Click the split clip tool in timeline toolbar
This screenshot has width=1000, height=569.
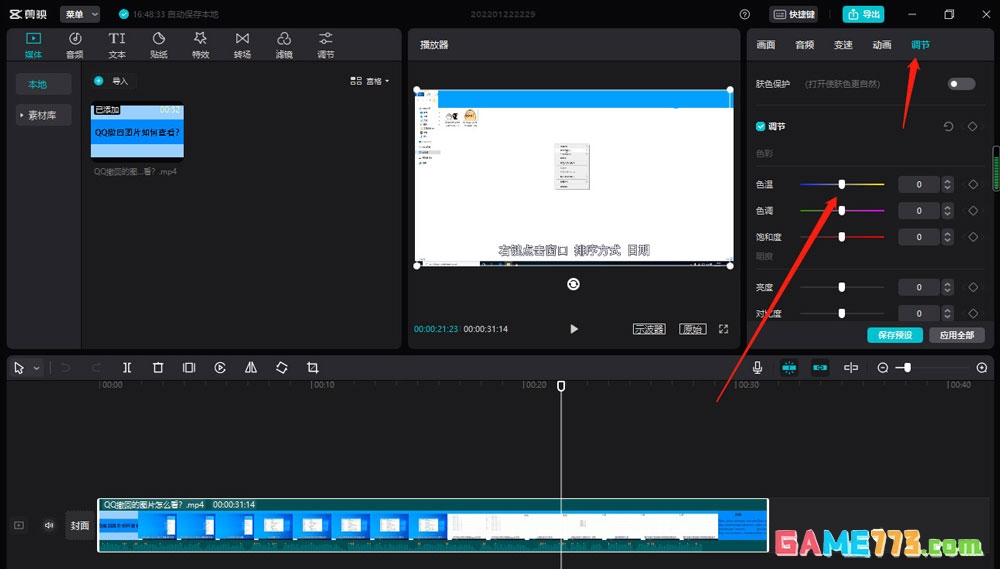pyautogui.click(x=127, y=368)
